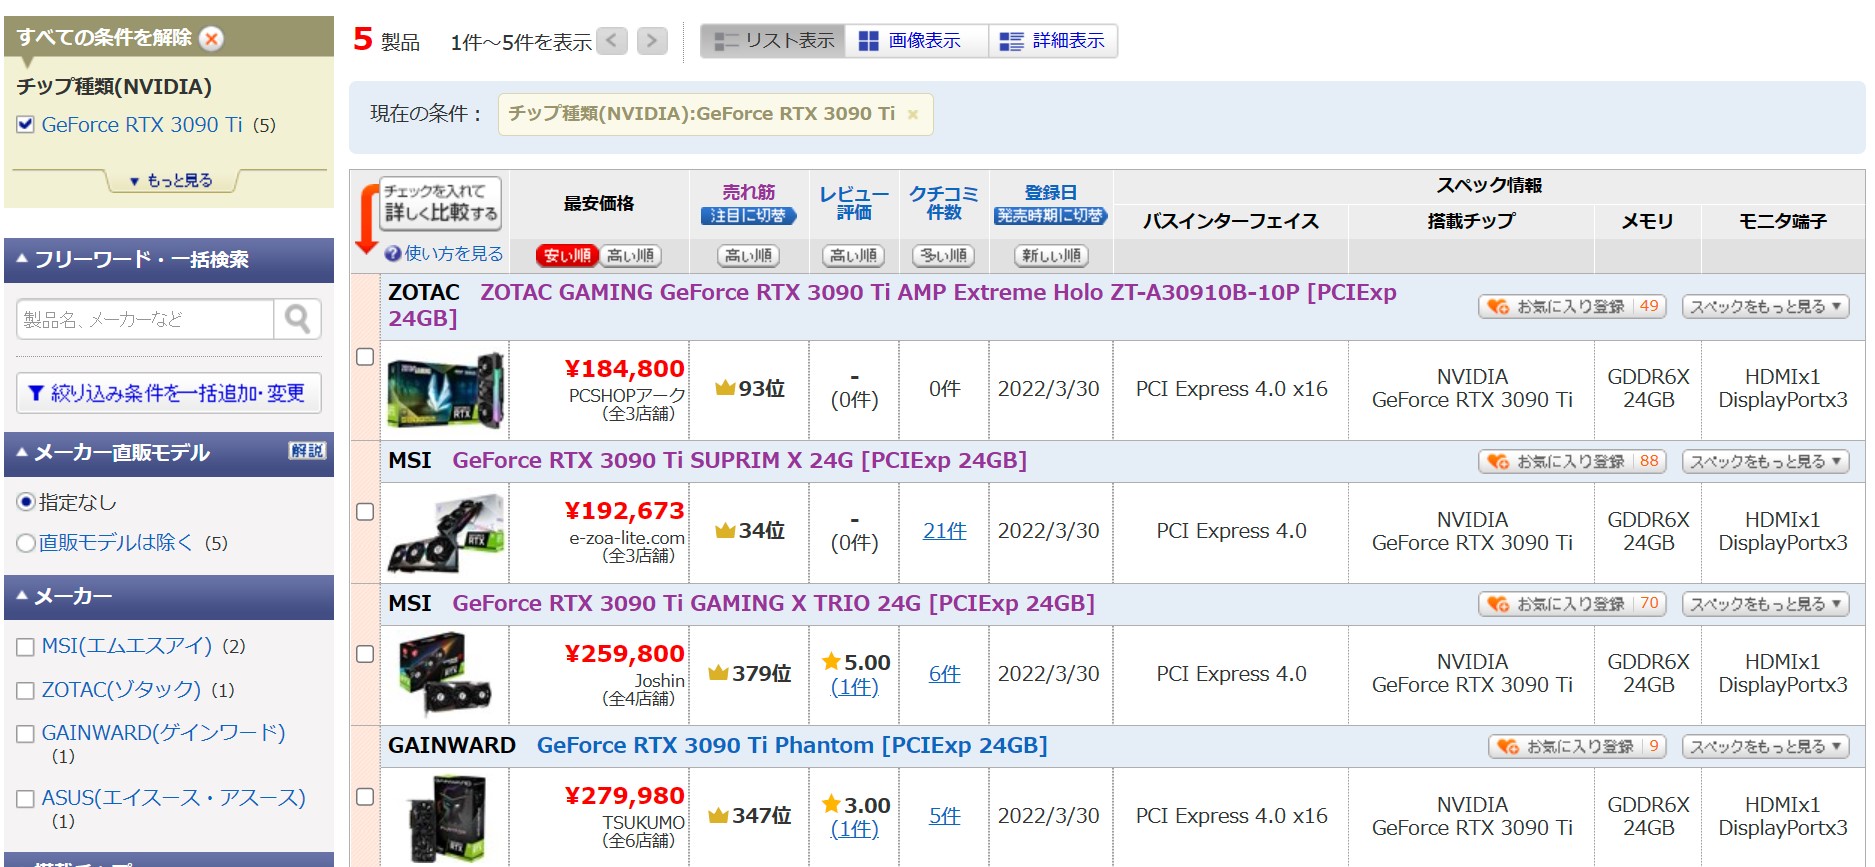Expand もっと見る under the chip type filter

click(171, 180)
